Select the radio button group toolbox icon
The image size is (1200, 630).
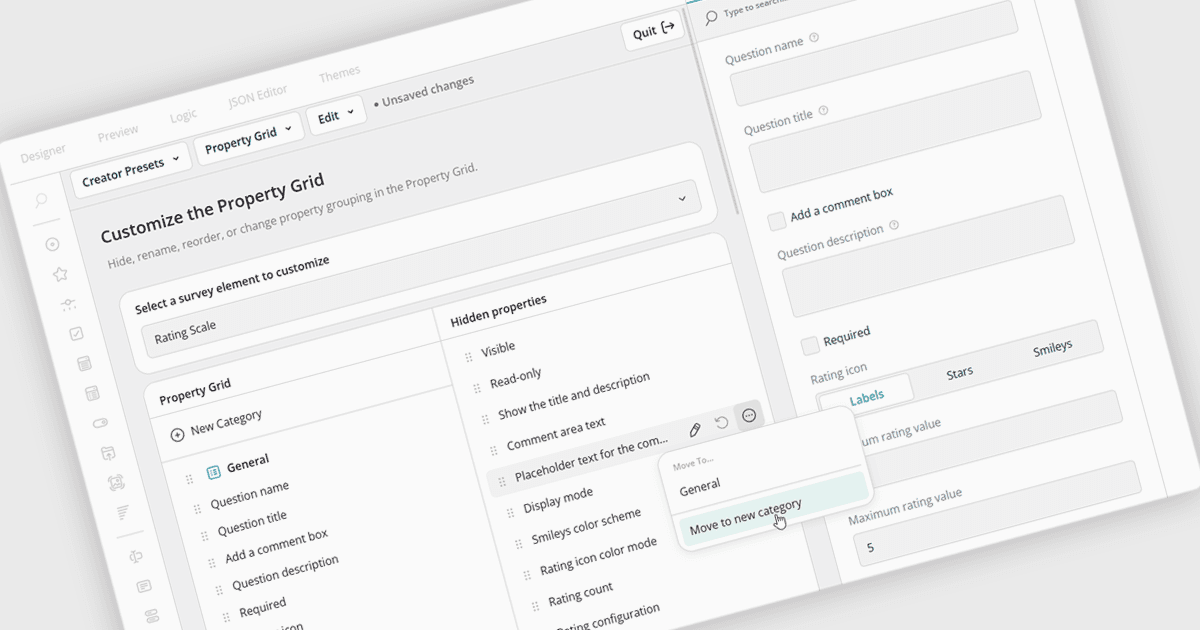click(53, 244)
